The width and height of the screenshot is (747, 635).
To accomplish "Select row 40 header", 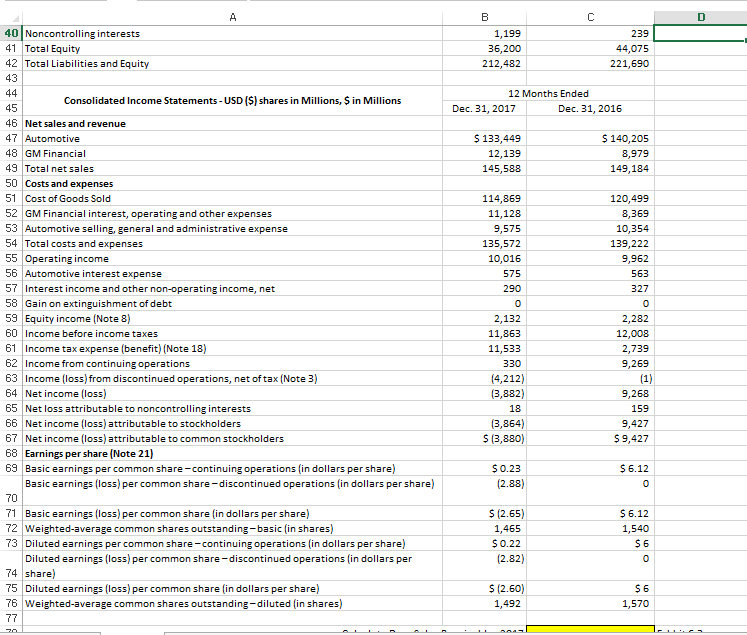I will click(11, 33).
